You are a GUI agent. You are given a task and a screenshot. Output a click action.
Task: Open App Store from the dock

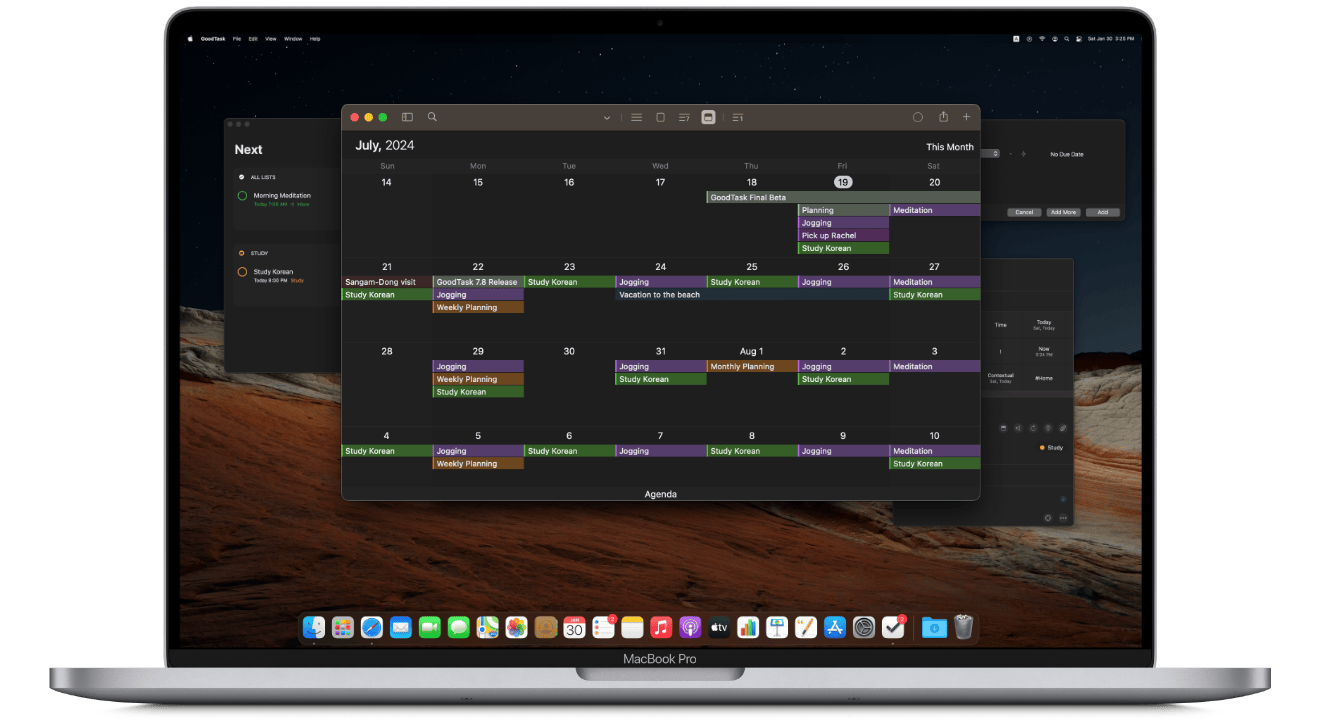[834, 627]
